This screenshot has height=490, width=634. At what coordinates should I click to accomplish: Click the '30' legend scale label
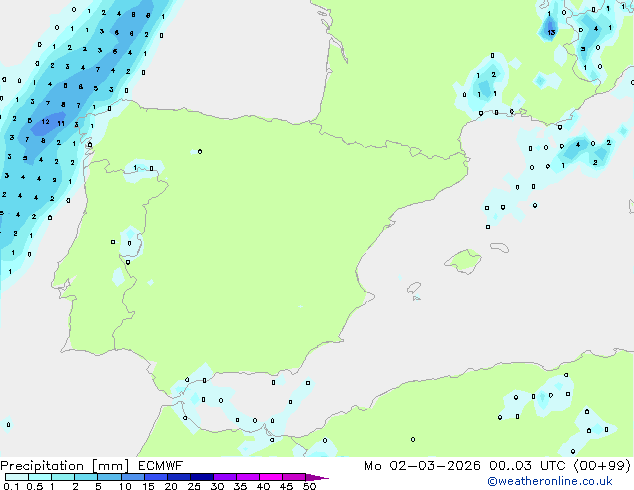218,486
